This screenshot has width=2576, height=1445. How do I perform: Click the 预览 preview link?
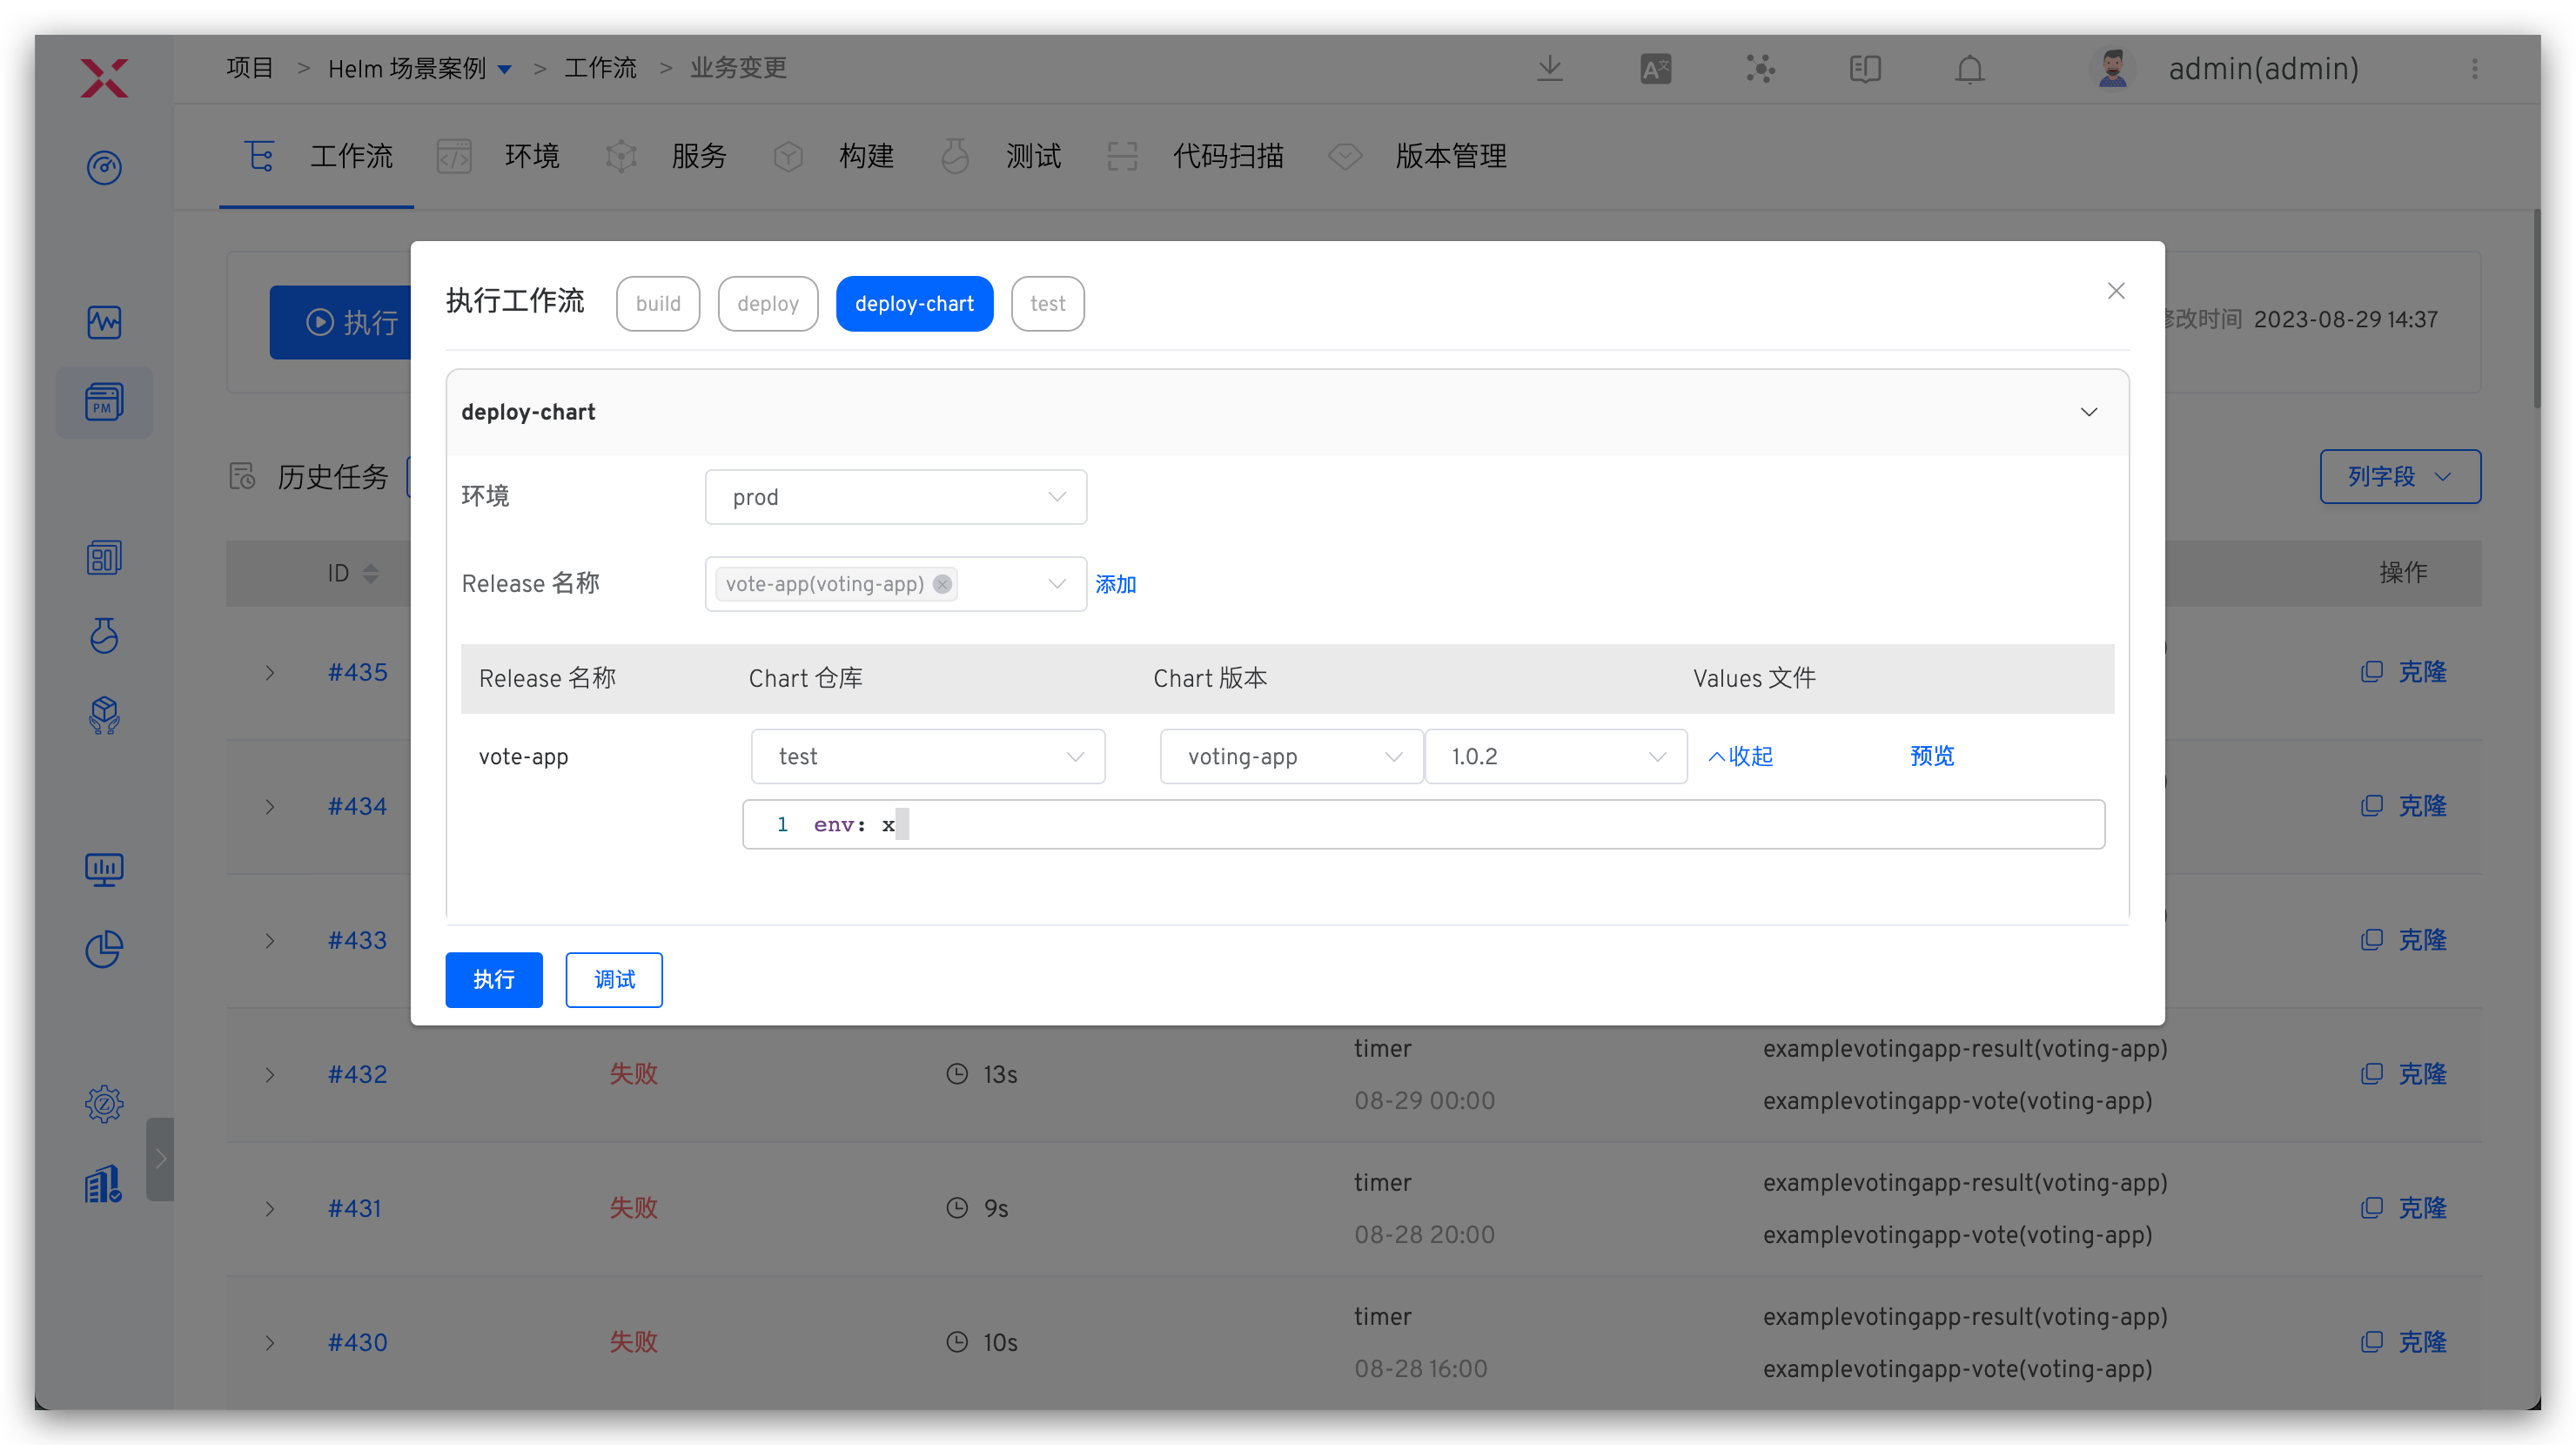(x=1931, y=756)
